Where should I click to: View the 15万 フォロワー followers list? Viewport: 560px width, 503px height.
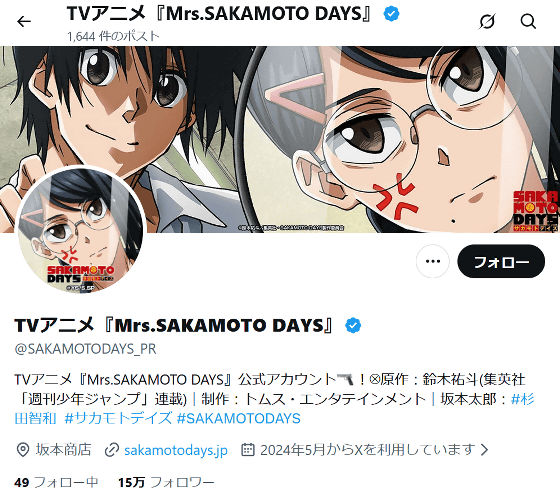pyautogui.click(x=166, y=482)
